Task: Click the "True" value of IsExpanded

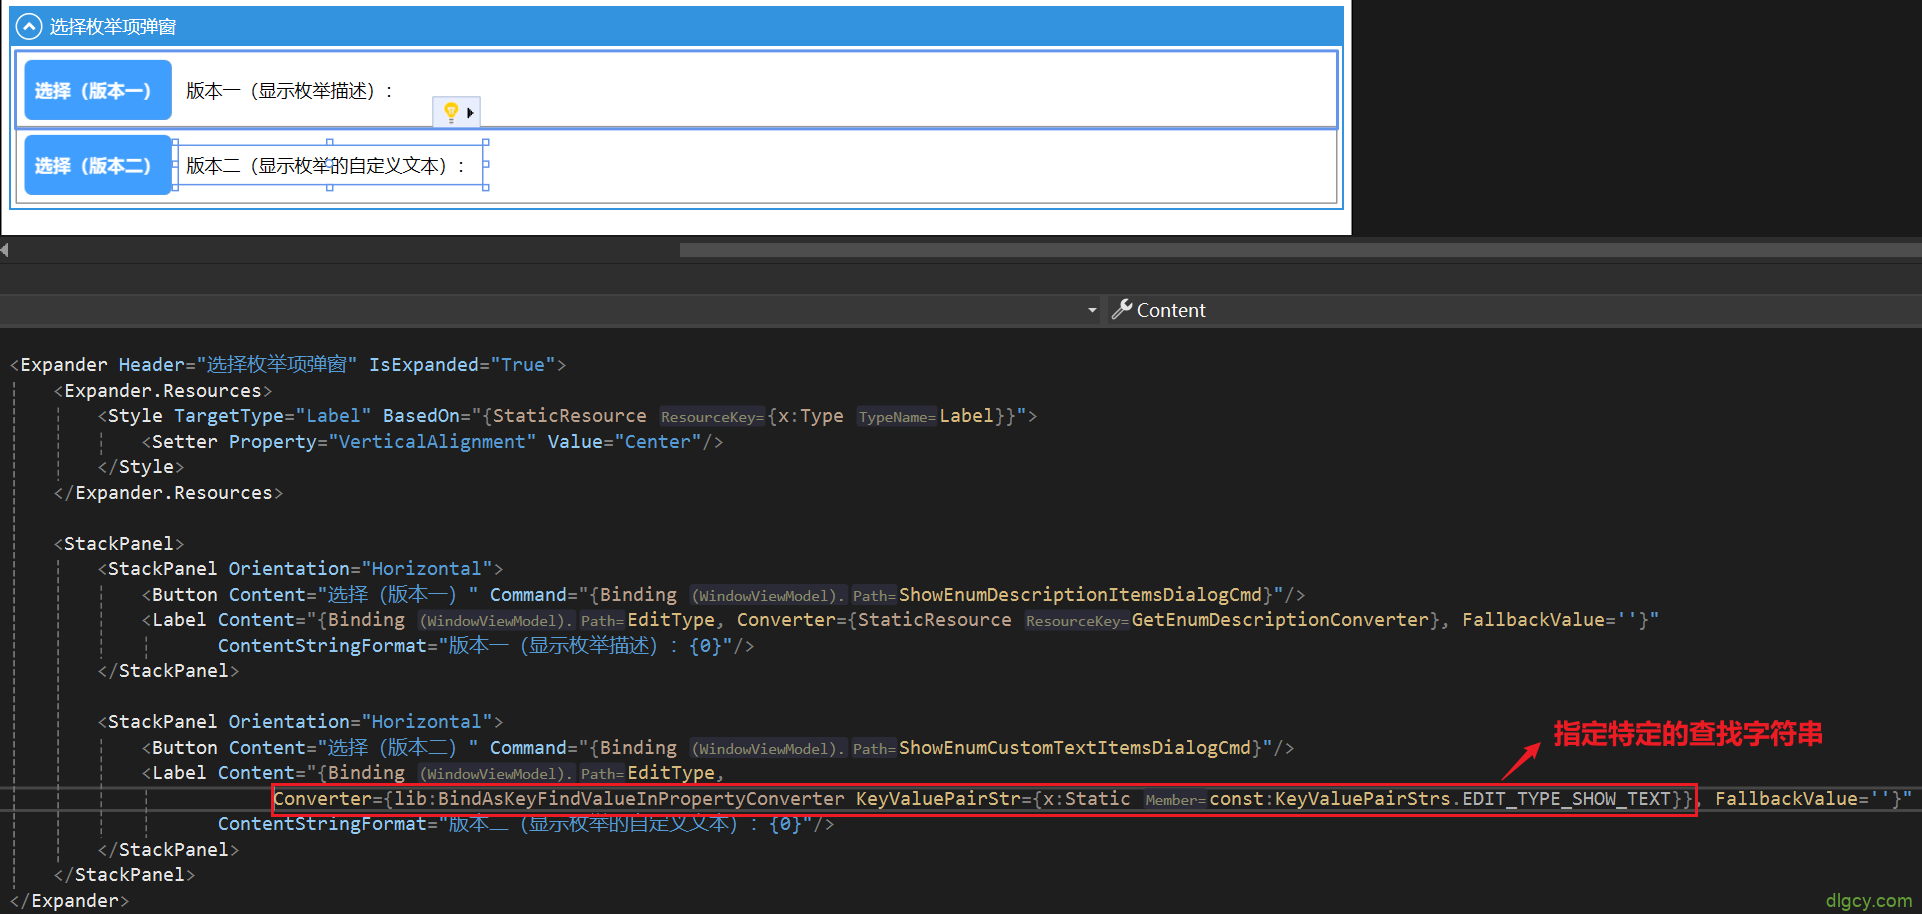Action: click(523, 365)
